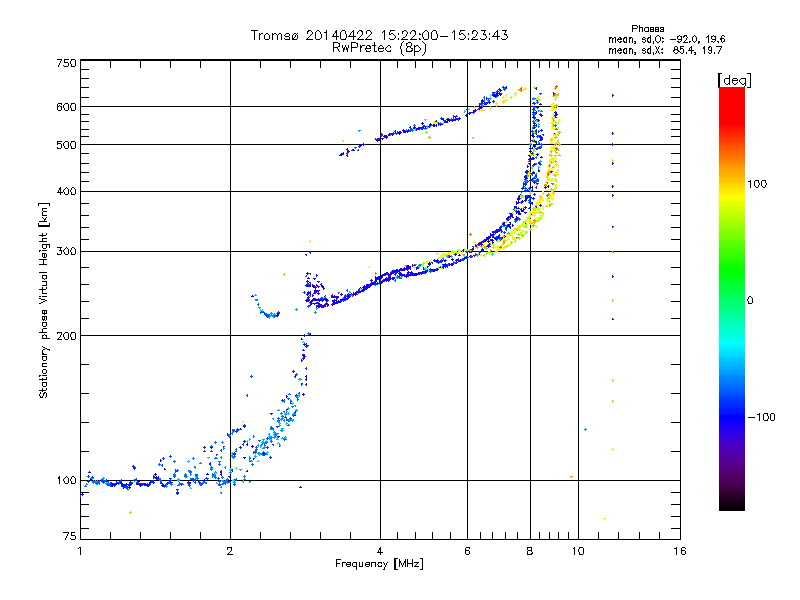
Task: Click the 'Phases' heading above the plot
Action: tap(647, 29)
